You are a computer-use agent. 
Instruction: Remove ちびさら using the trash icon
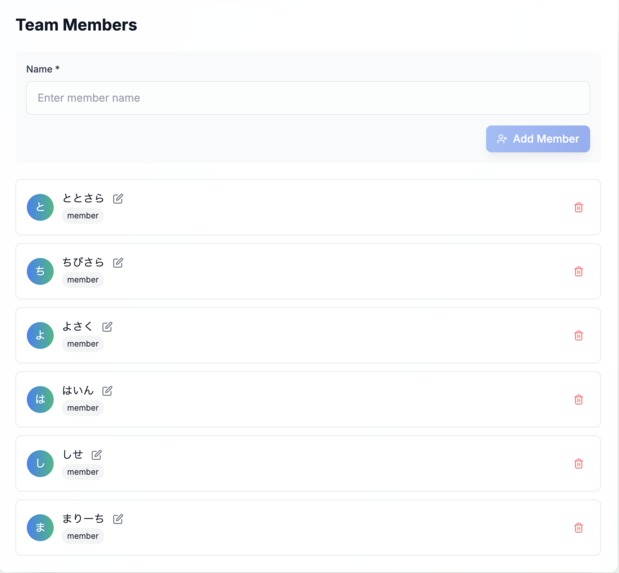(578, 271)
